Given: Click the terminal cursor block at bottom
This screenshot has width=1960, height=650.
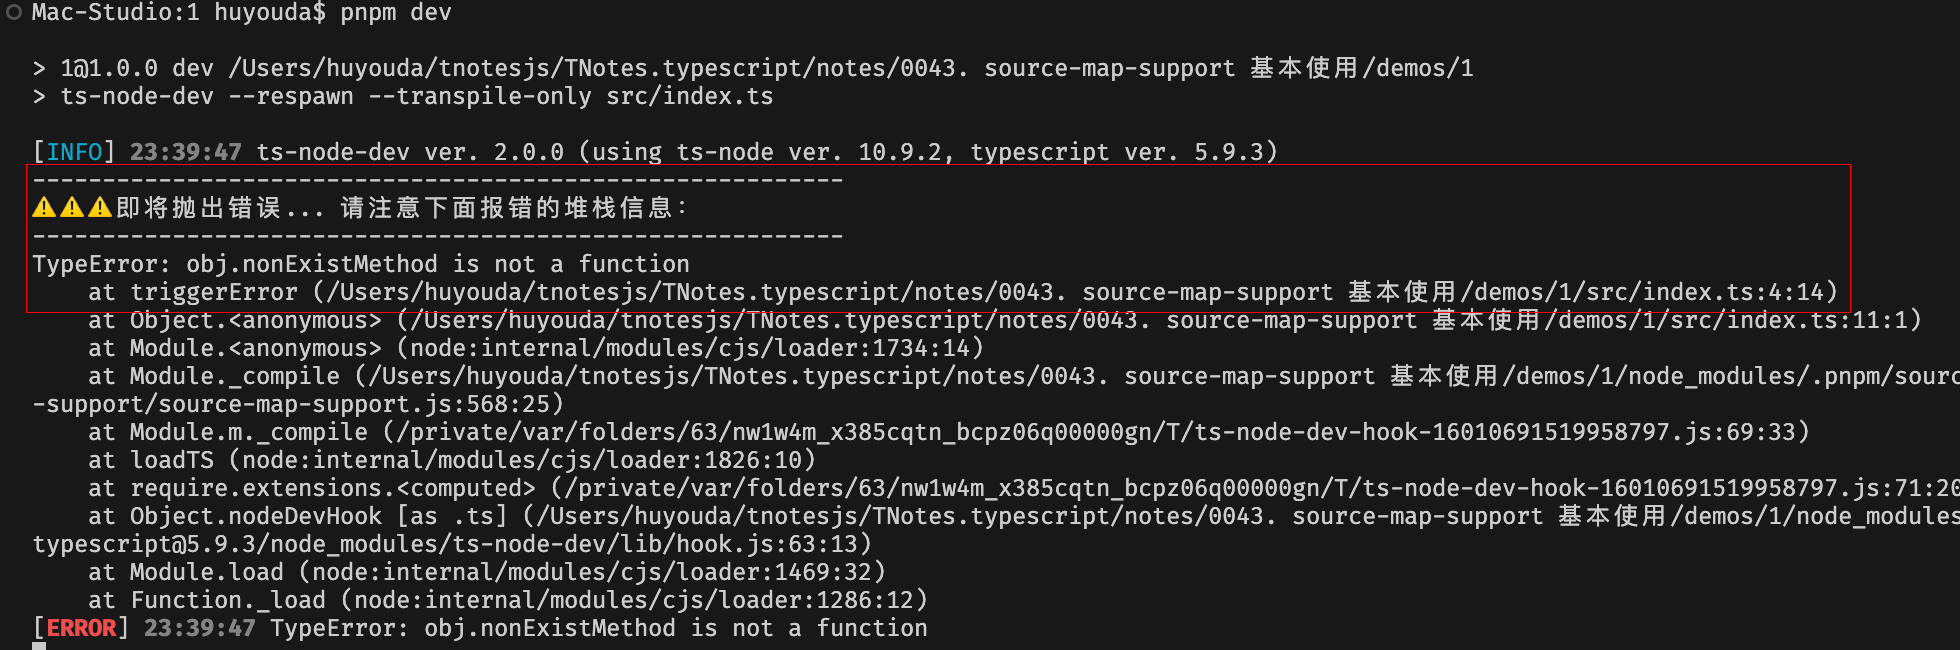Looking at the screenshot, I should (x=39, y=646).
